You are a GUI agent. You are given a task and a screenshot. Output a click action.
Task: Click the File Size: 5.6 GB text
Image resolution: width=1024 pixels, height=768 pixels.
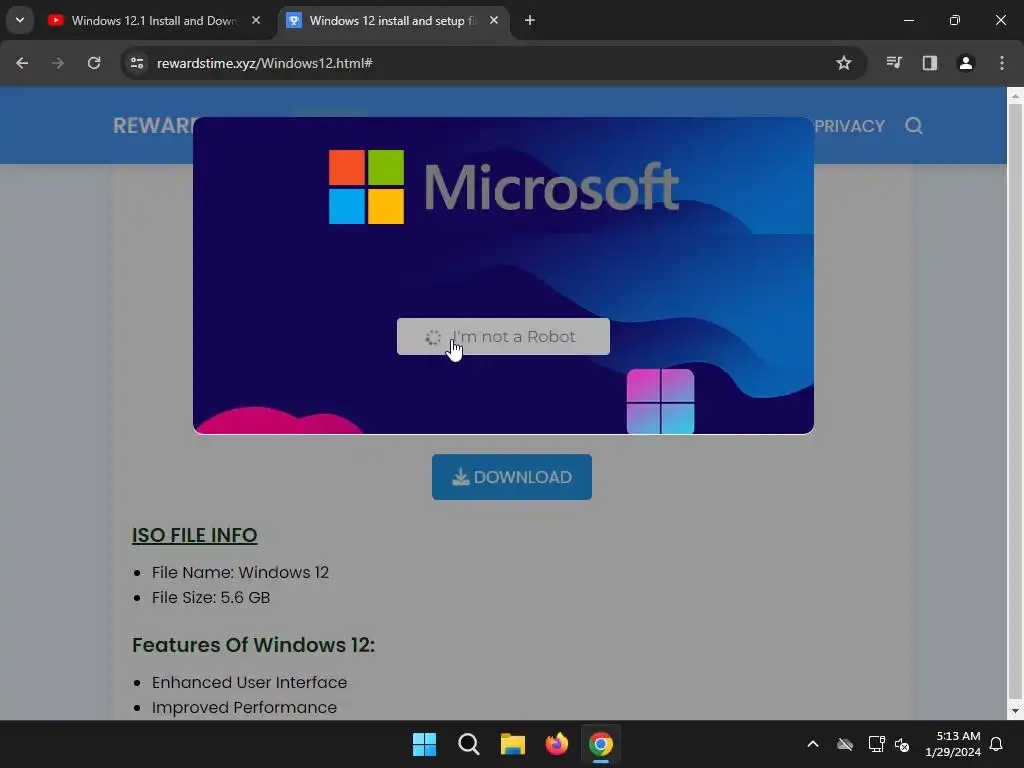[211, 598]
